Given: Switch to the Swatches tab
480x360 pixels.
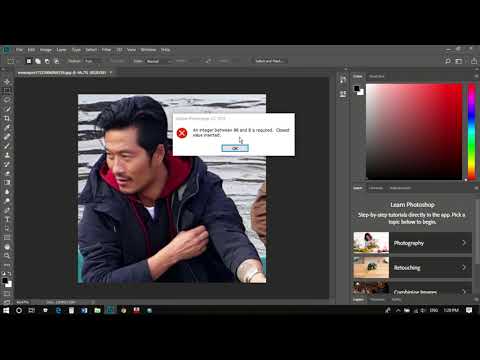Looking at the screenshot, I should [x=377, y=76].
